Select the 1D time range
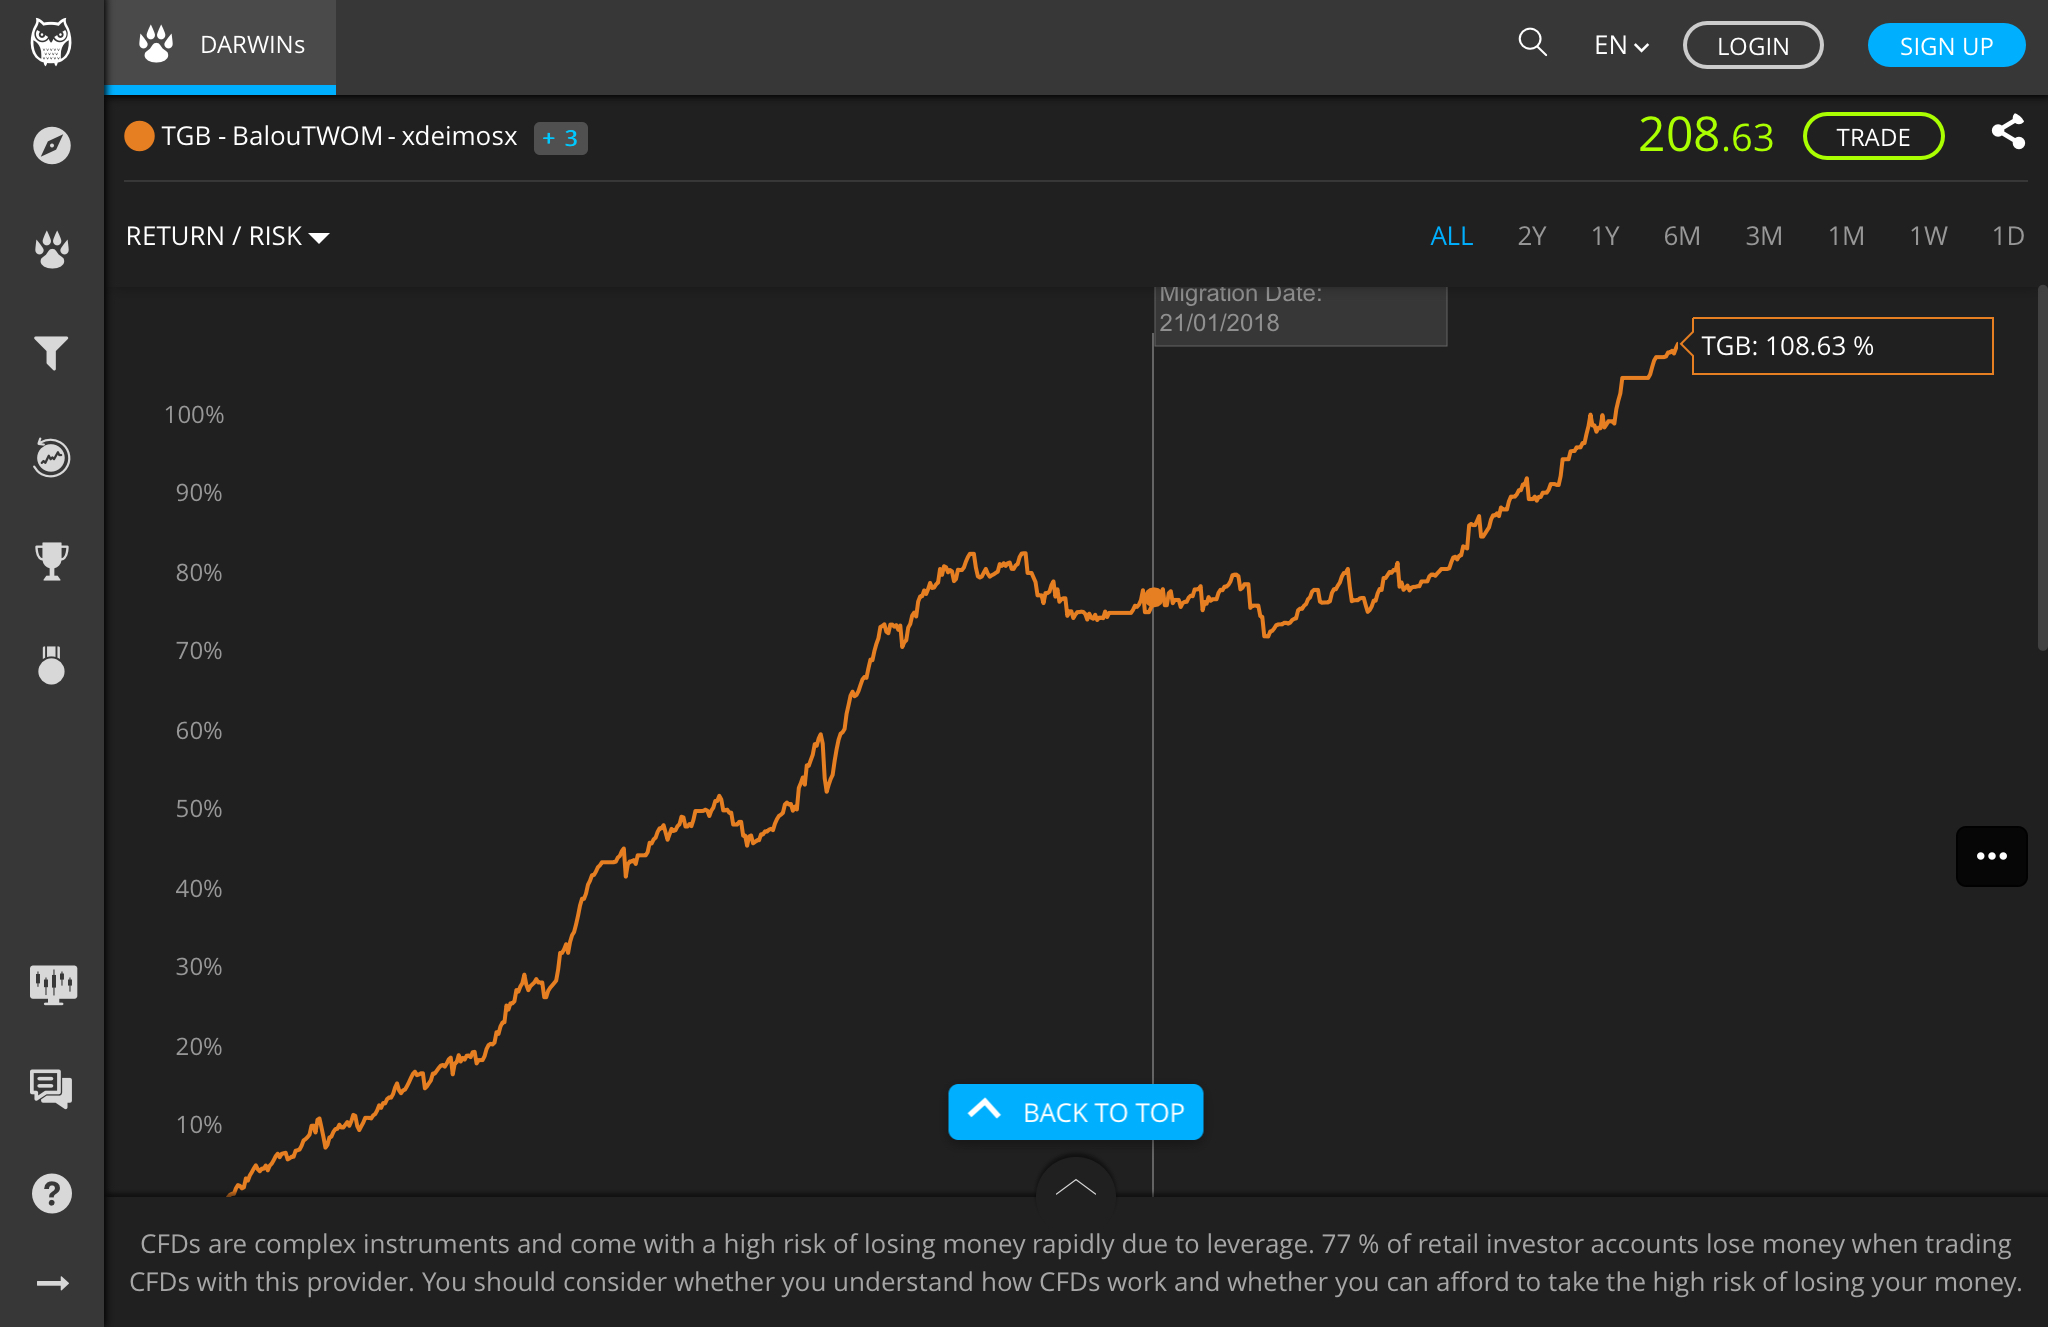Image resolution: width=2048 pixels, height=1327 pixels. coord(2008,236)
